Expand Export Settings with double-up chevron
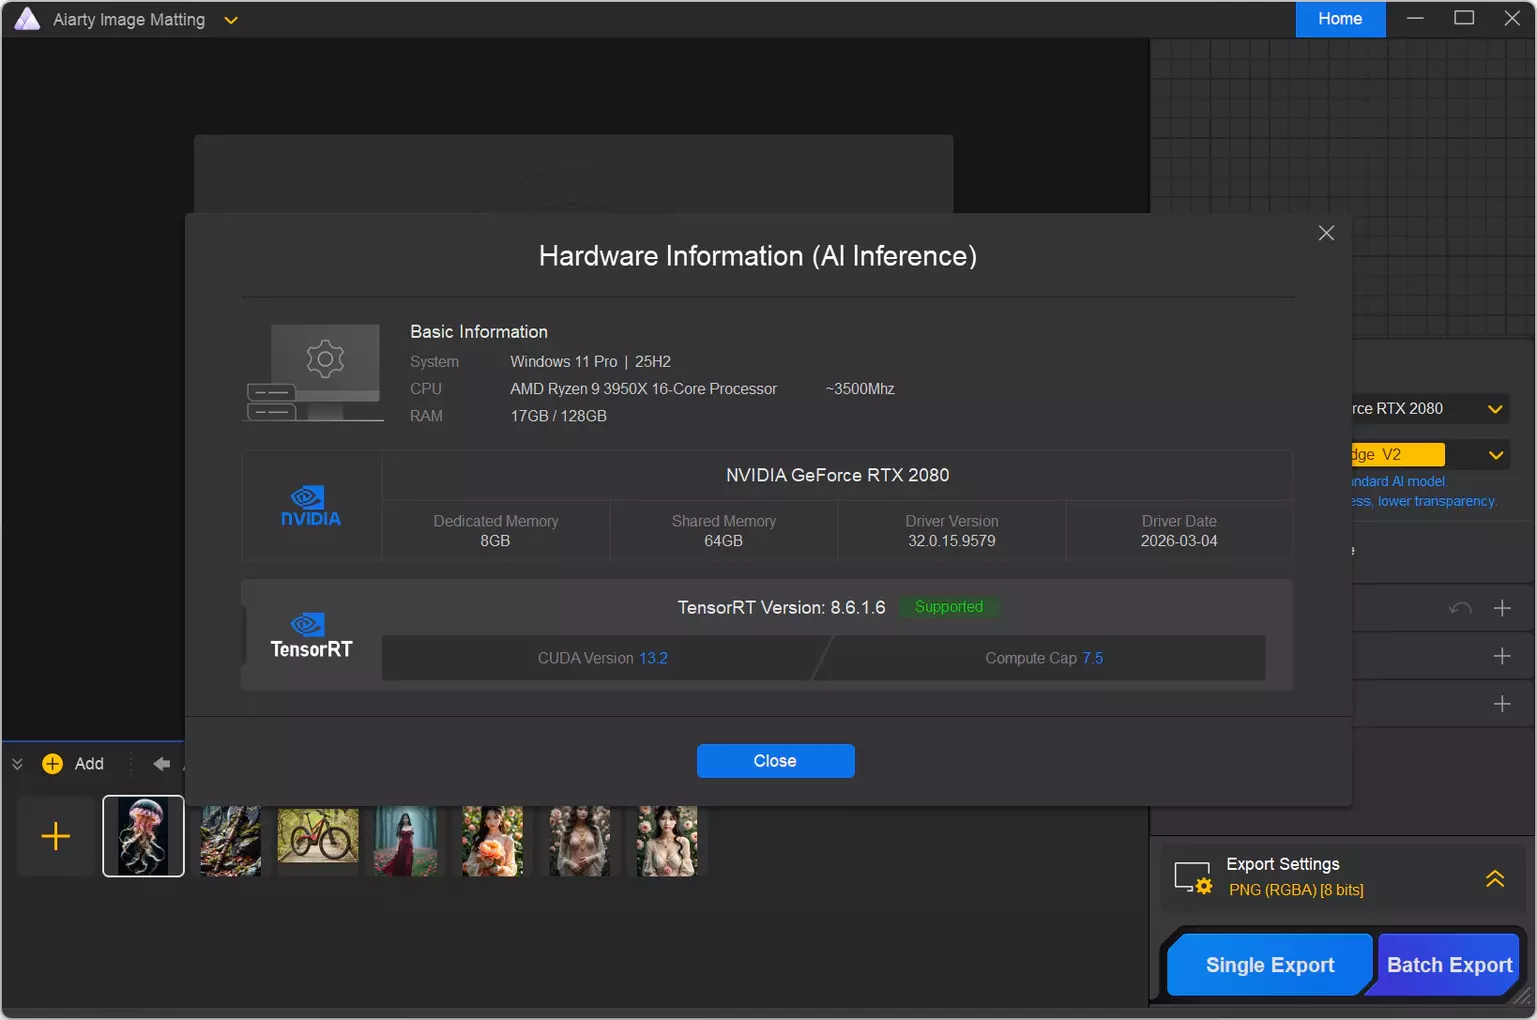The width and height of the screenshot is (1537, 1020). [x=1494, y=878]
